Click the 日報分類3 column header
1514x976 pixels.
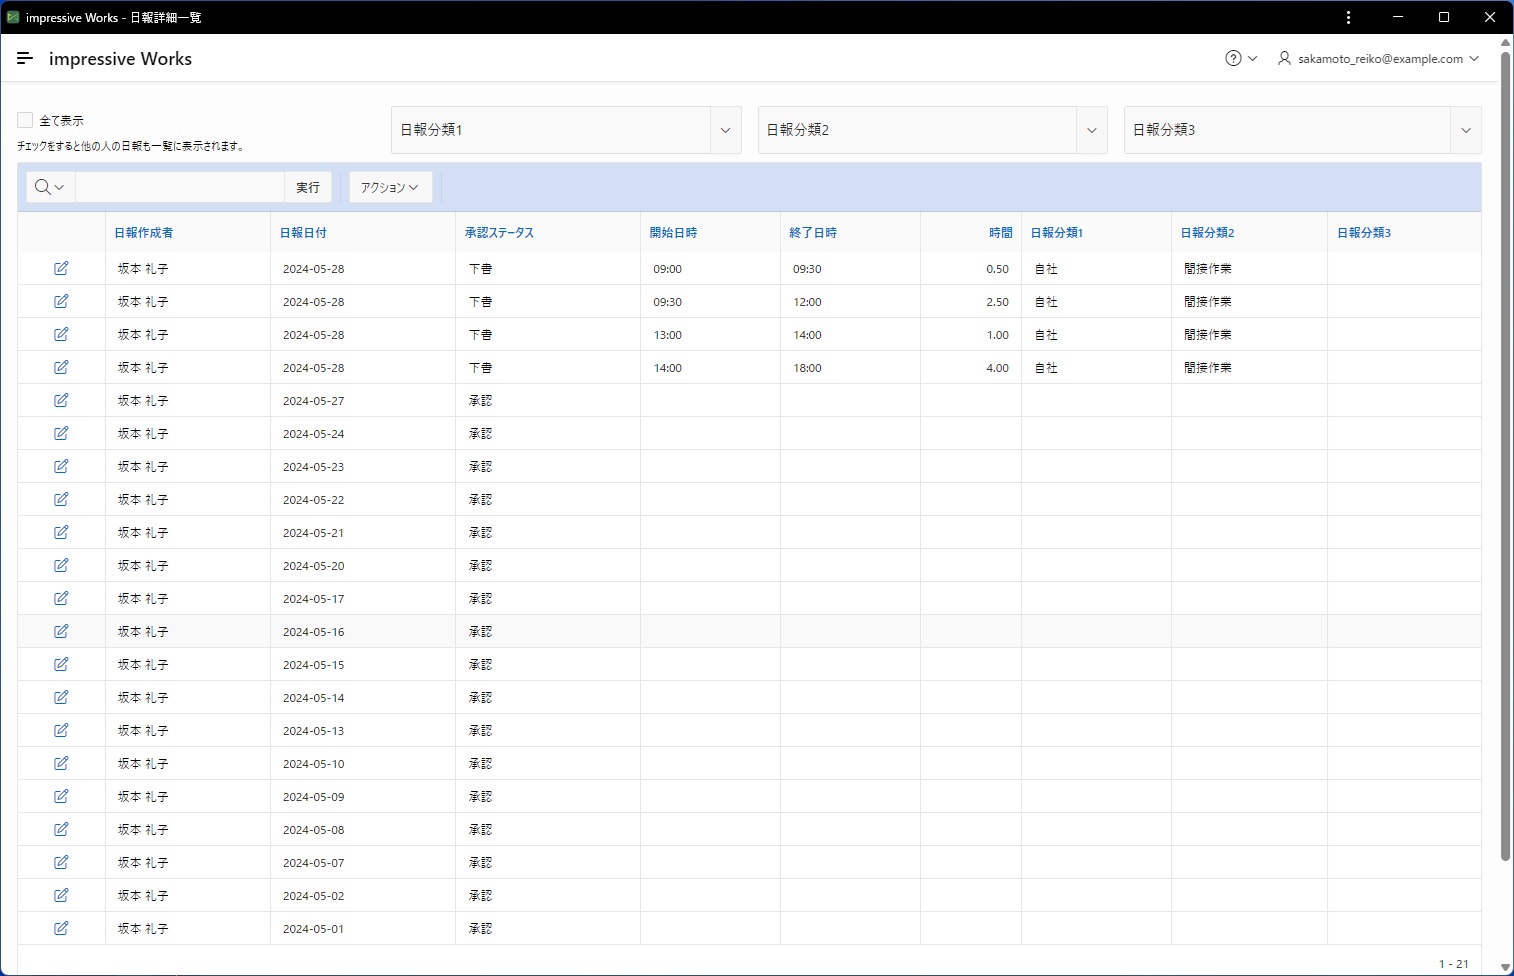tap(1364, 232)
